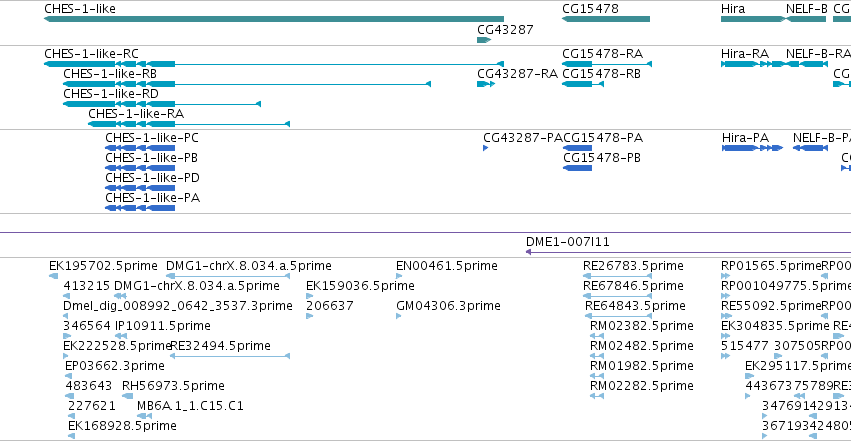Screen dimensions: 851x441
Task: Select the CHES-1-like-PC protein feature
Action: click(140, 148)
